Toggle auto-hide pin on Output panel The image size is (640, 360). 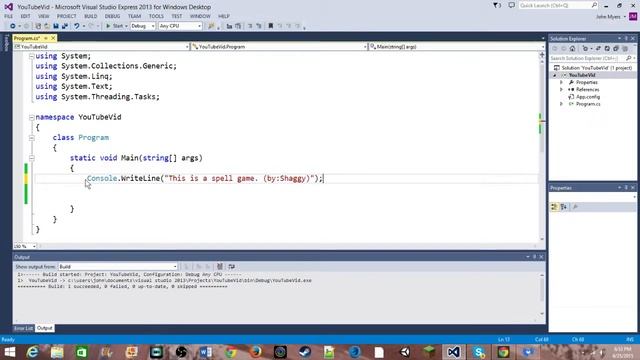(534, 257)
